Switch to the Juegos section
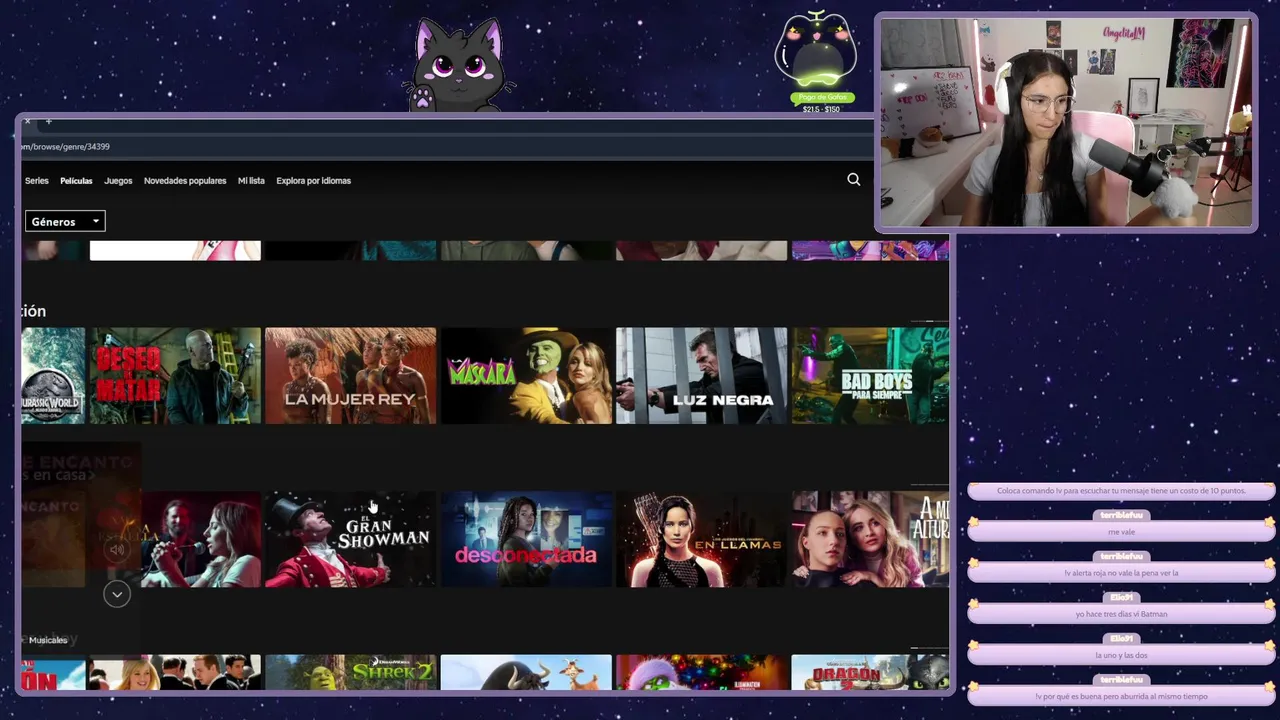This screenshot has width=1280, height=720. click(x=118, y=181)
